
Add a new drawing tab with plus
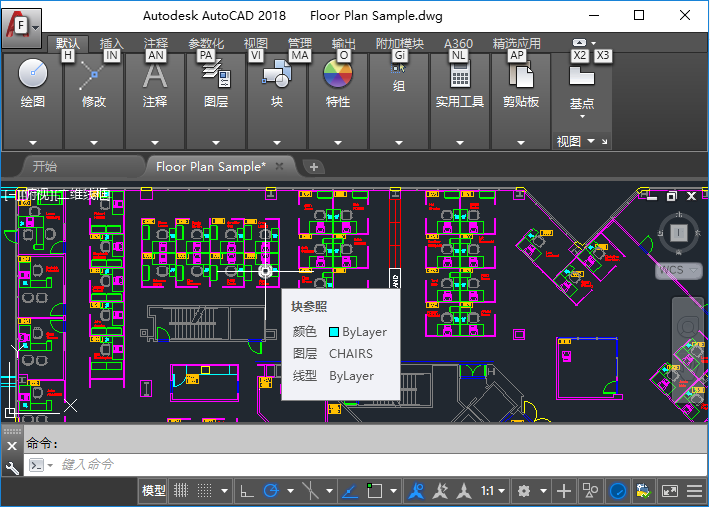(313, 167)
